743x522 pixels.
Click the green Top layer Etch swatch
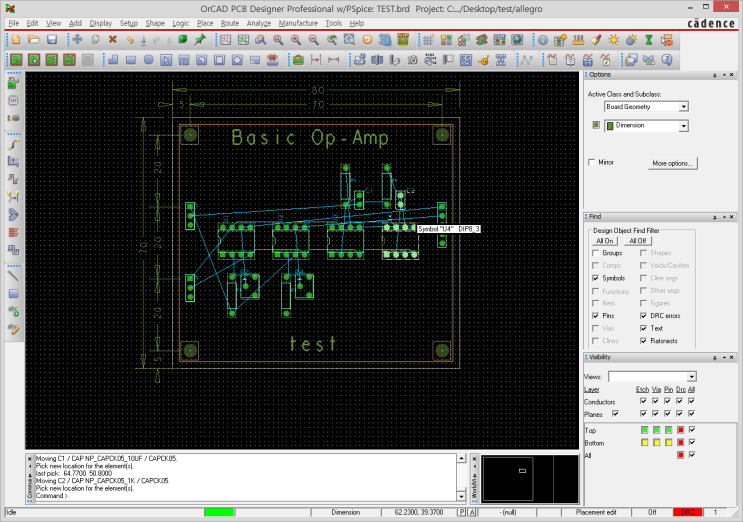tap(643, 429)
